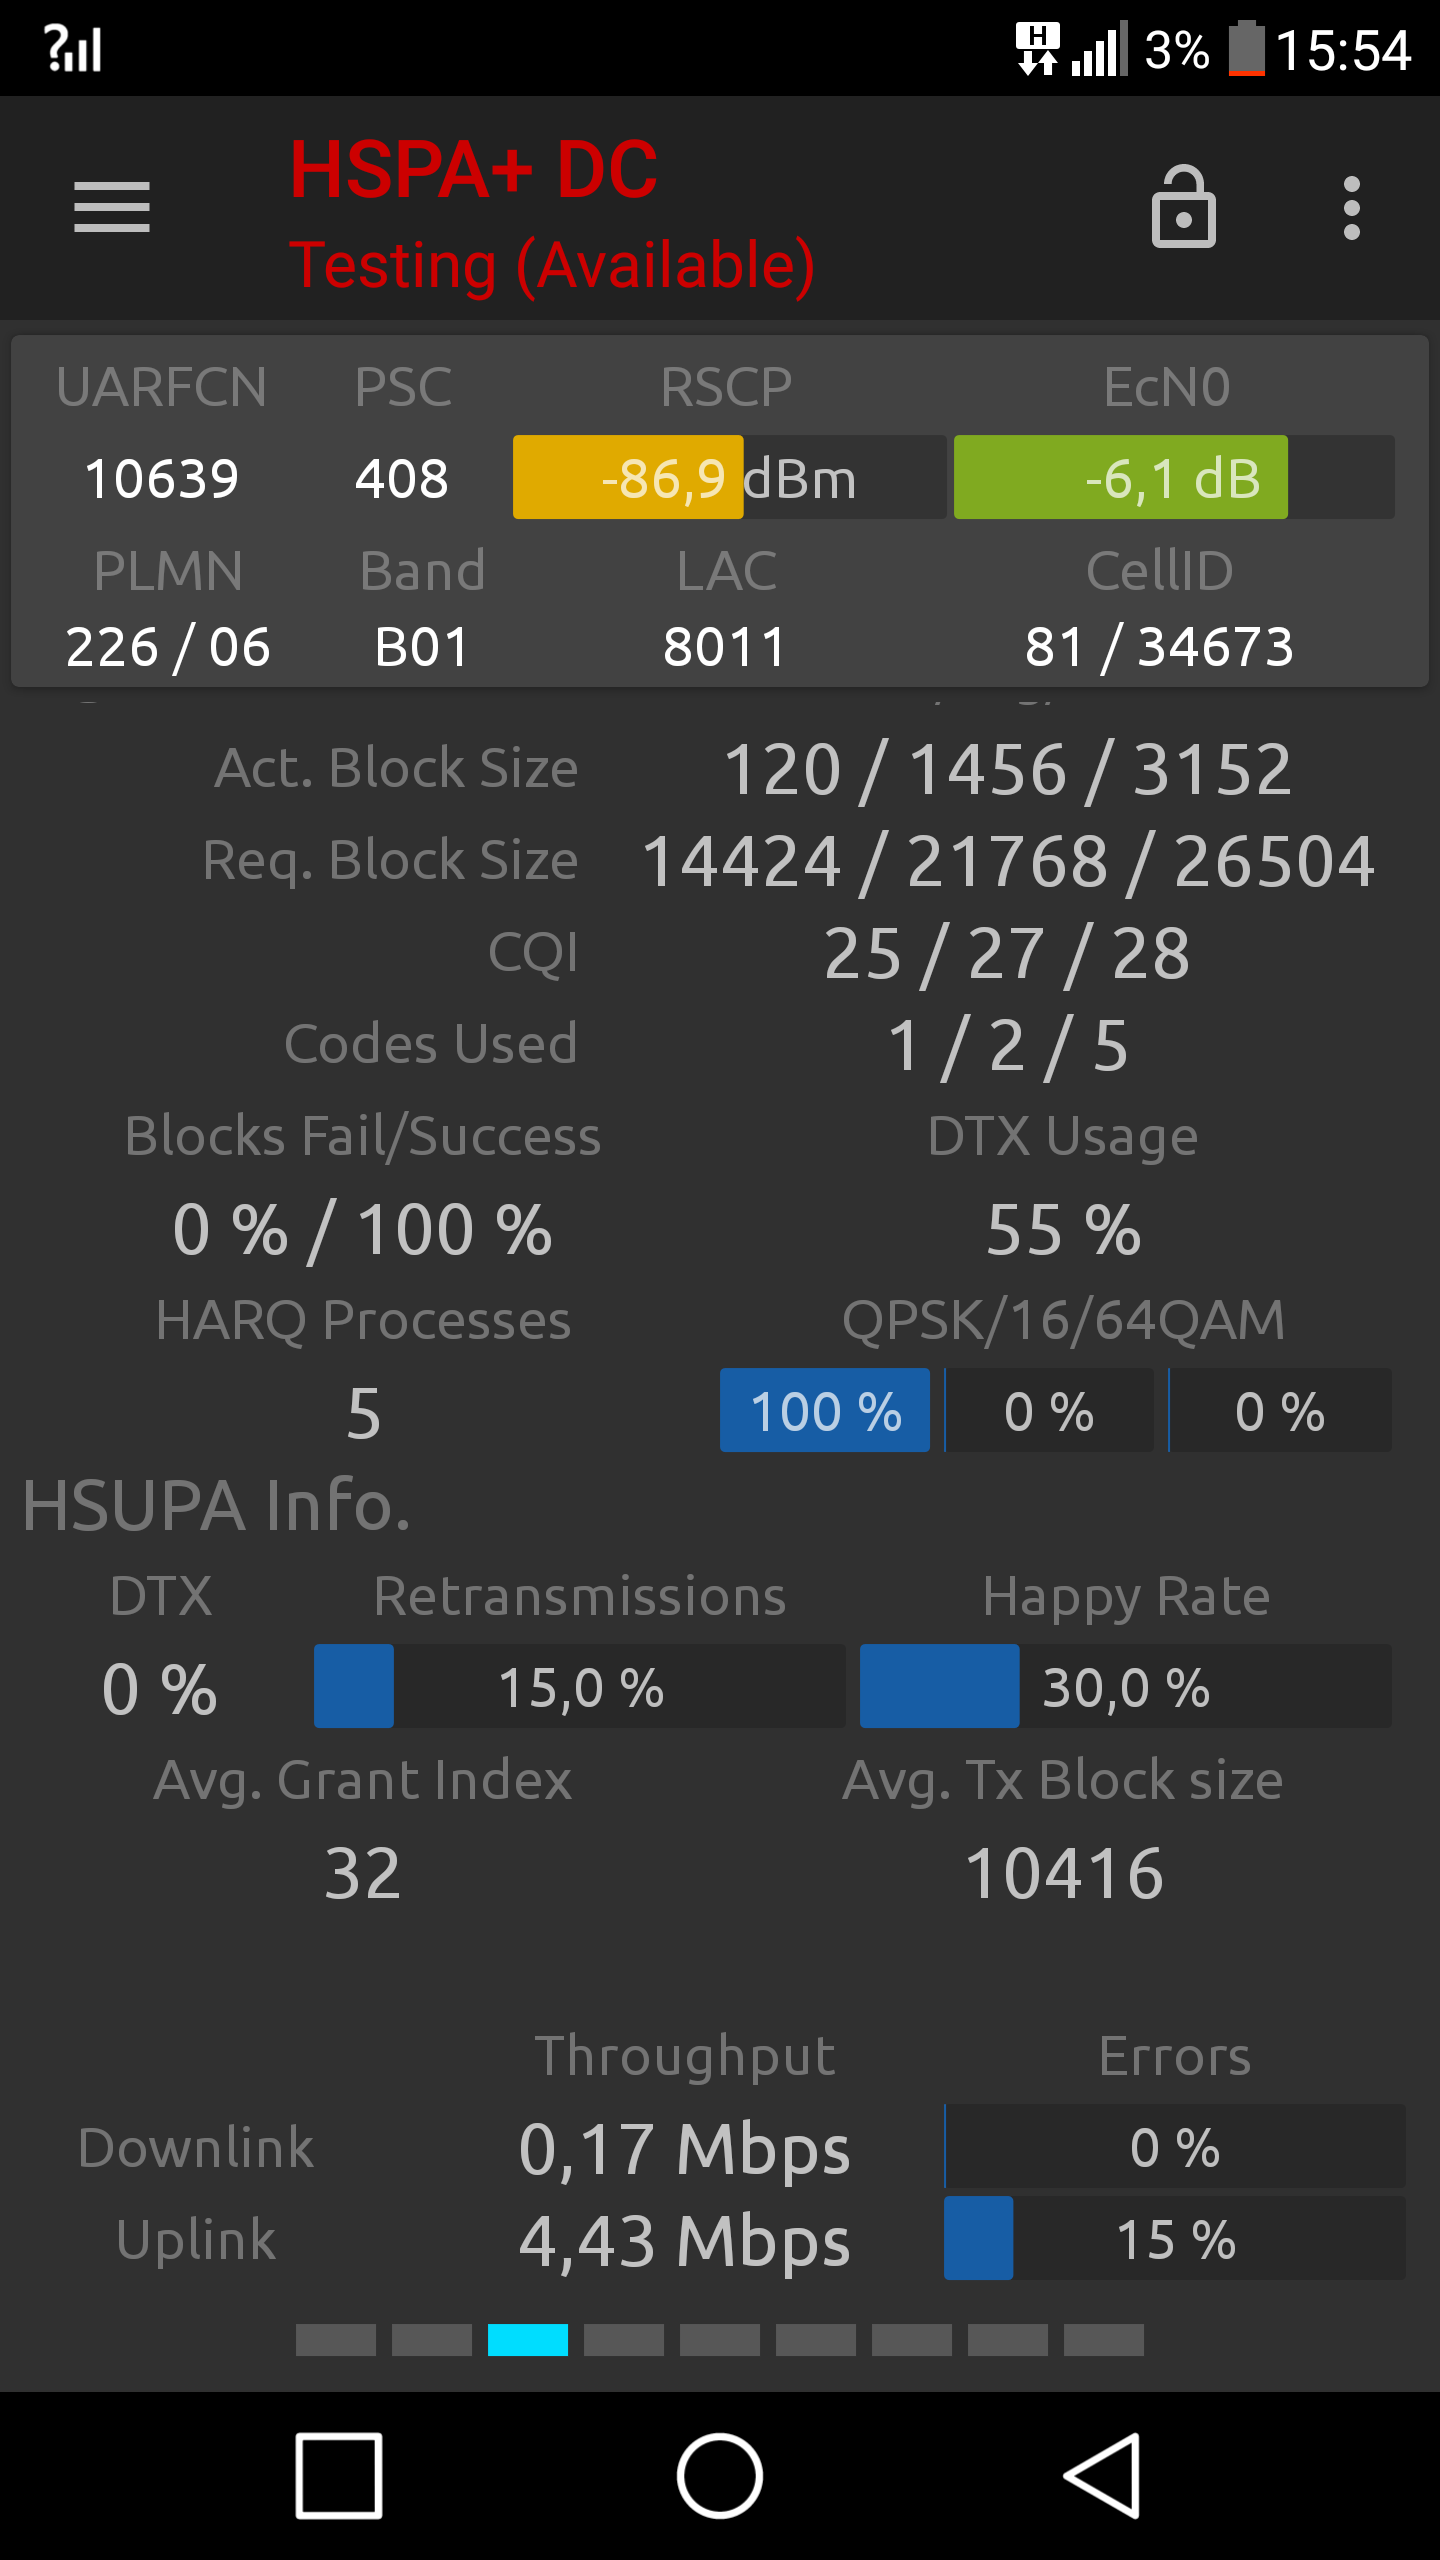Screen dimensions: 1440x2560
Task: Select the highlighted cyan page indicator
Action: 528,2340
